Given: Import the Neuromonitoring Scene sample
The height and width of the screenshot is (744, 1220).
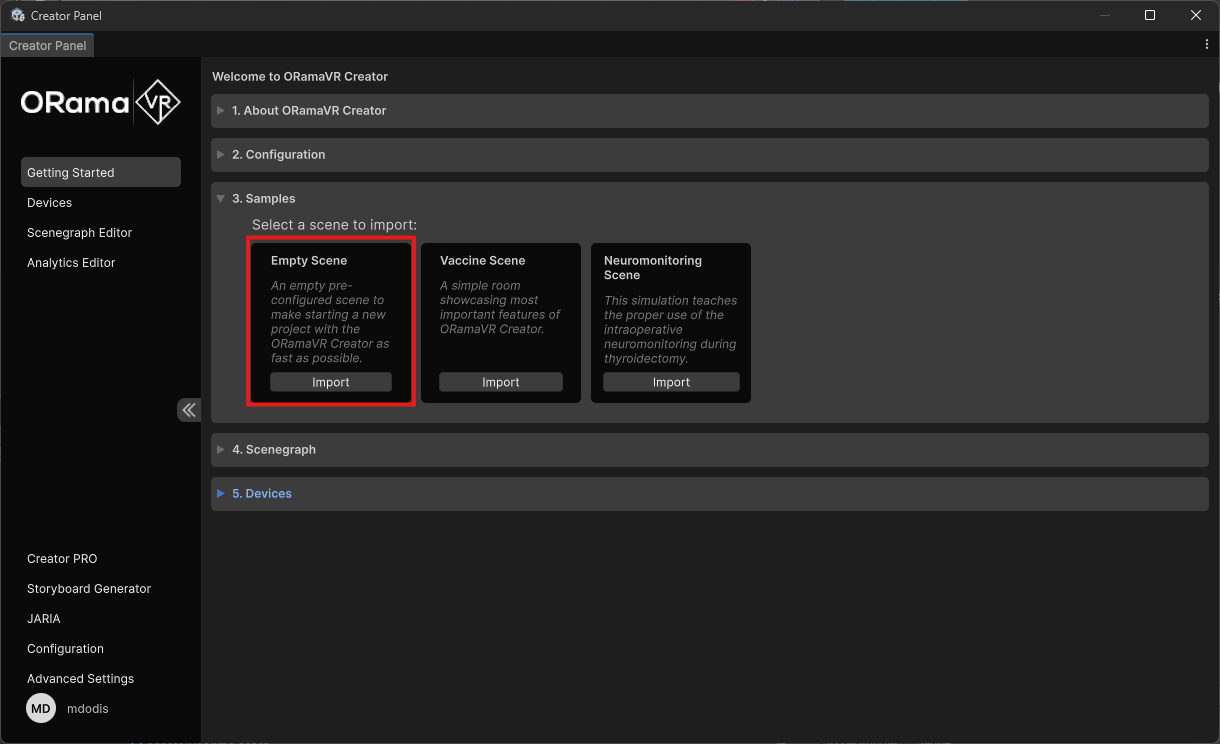Looking at the screenshot, I should [x=671, y=382].
